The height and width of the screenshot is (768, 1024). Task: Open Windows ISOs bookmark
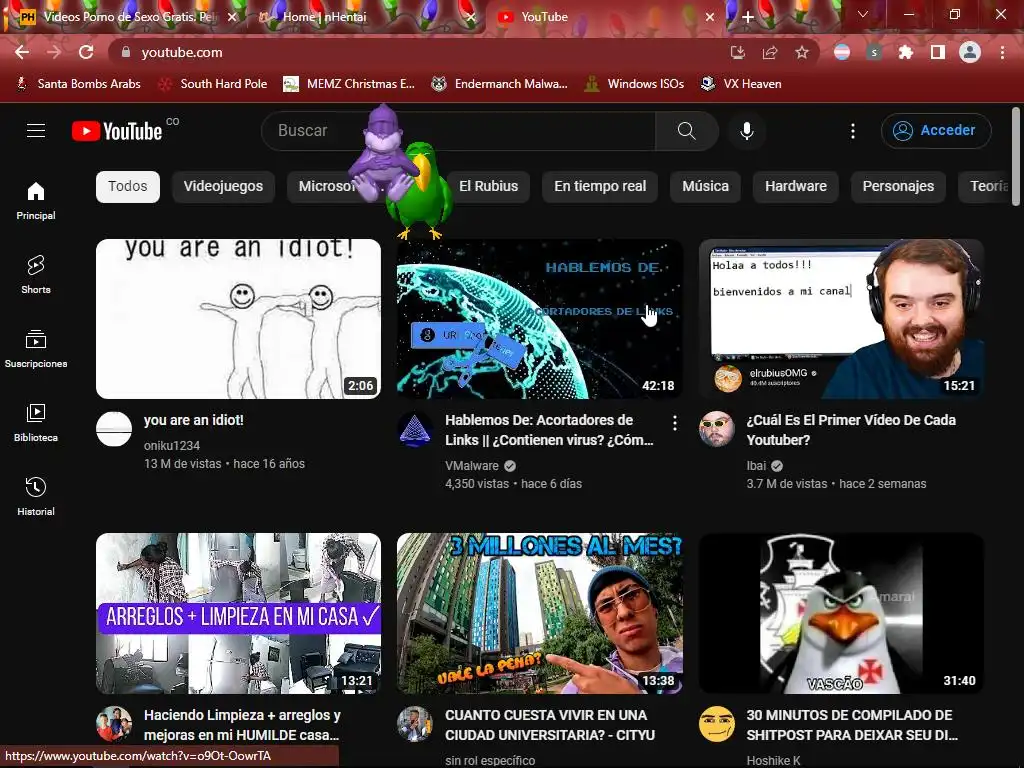click(x=635, y=84)
